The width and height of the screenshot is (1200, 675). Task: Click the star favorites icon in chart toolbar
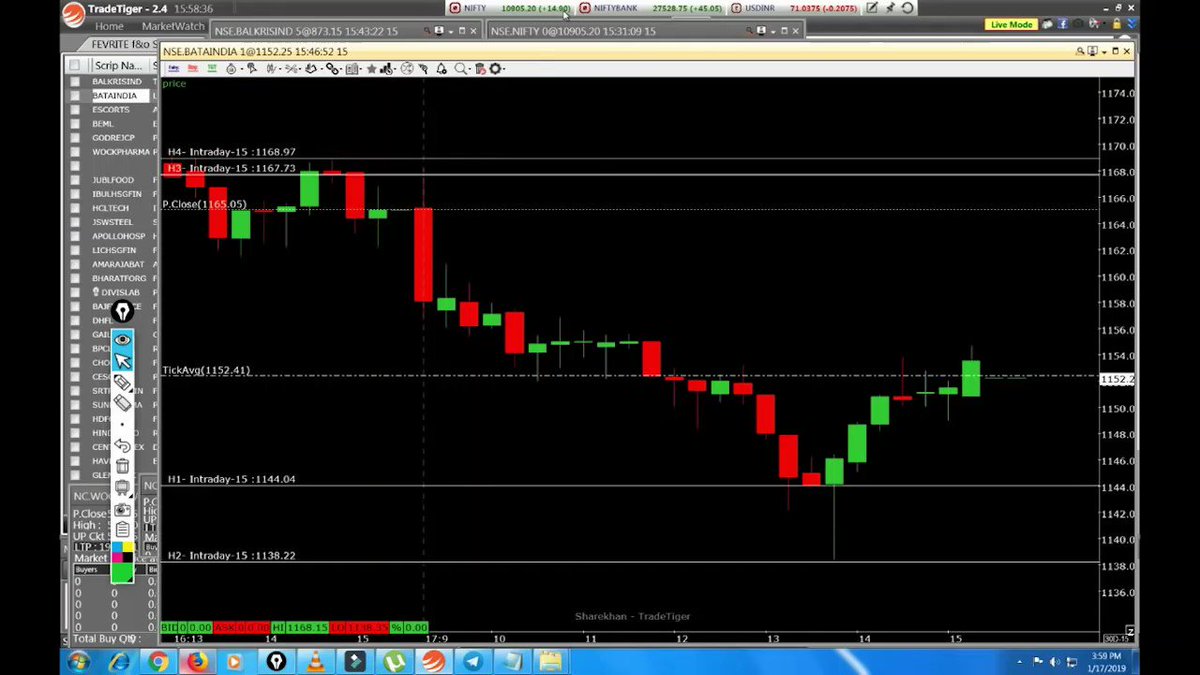tap(371, 69)
